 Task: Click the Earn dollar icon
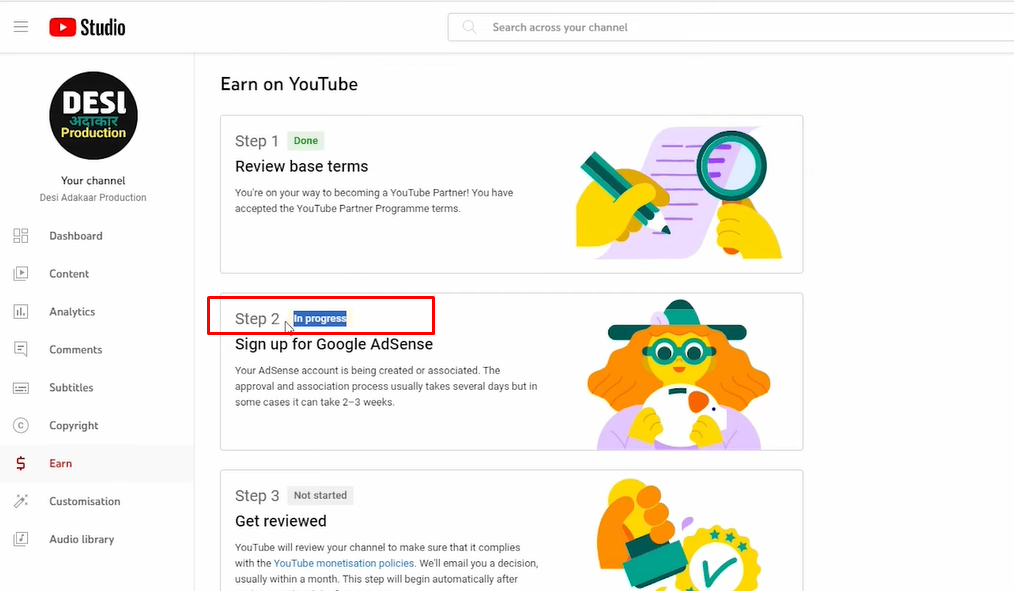click(x=20, y=464)
